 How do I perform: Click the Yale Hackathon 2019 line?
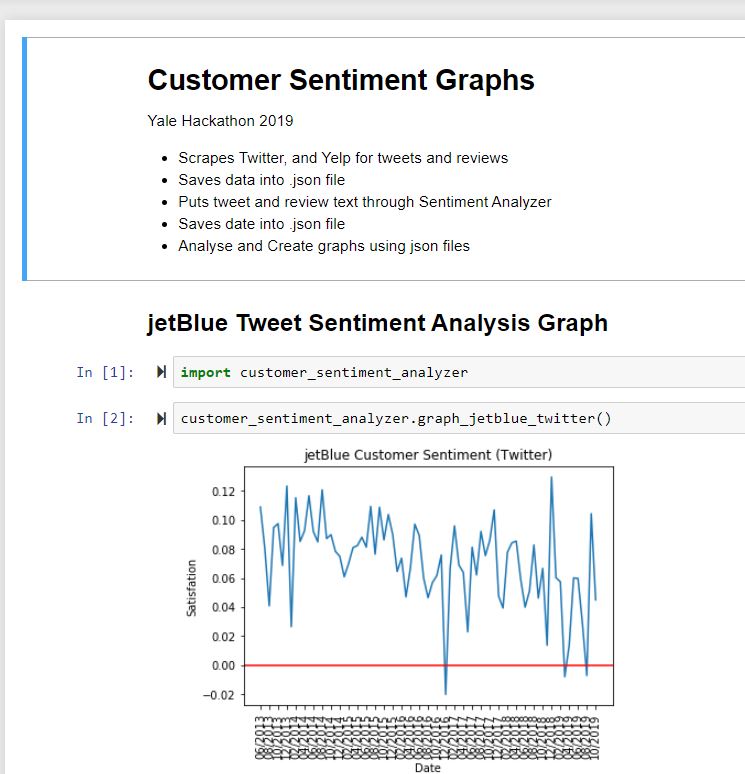pos(220,121)
